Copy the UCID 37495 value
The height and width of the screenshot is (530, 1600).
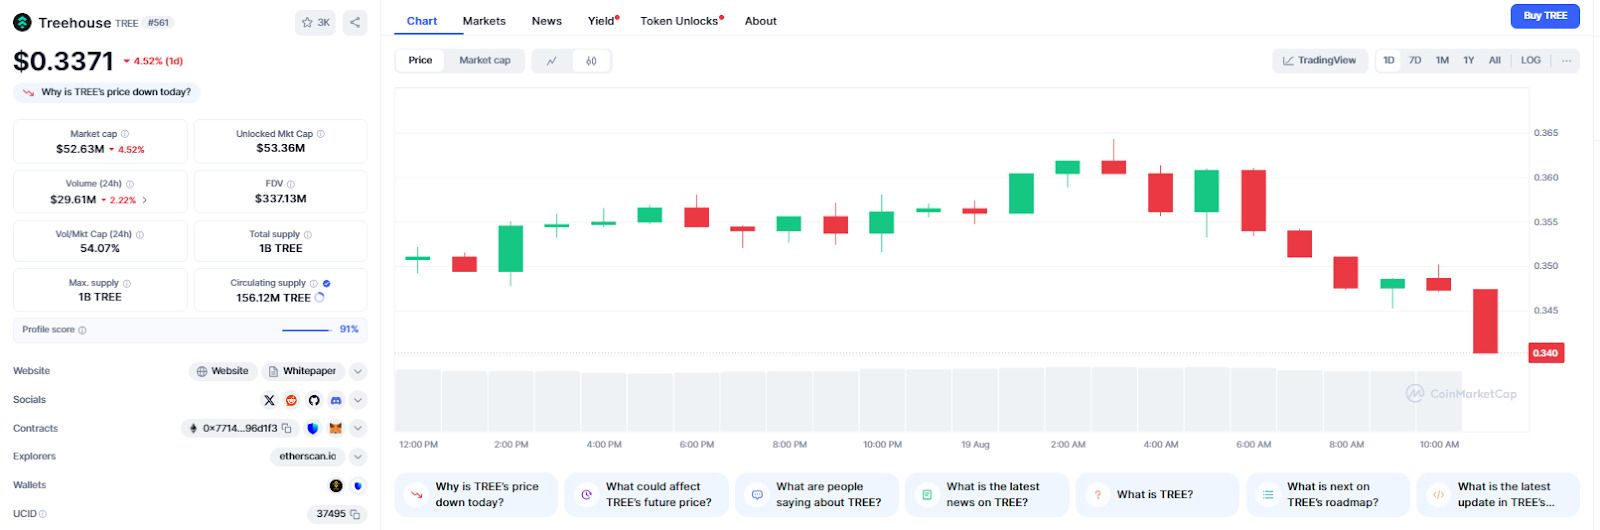pos(355,514)
